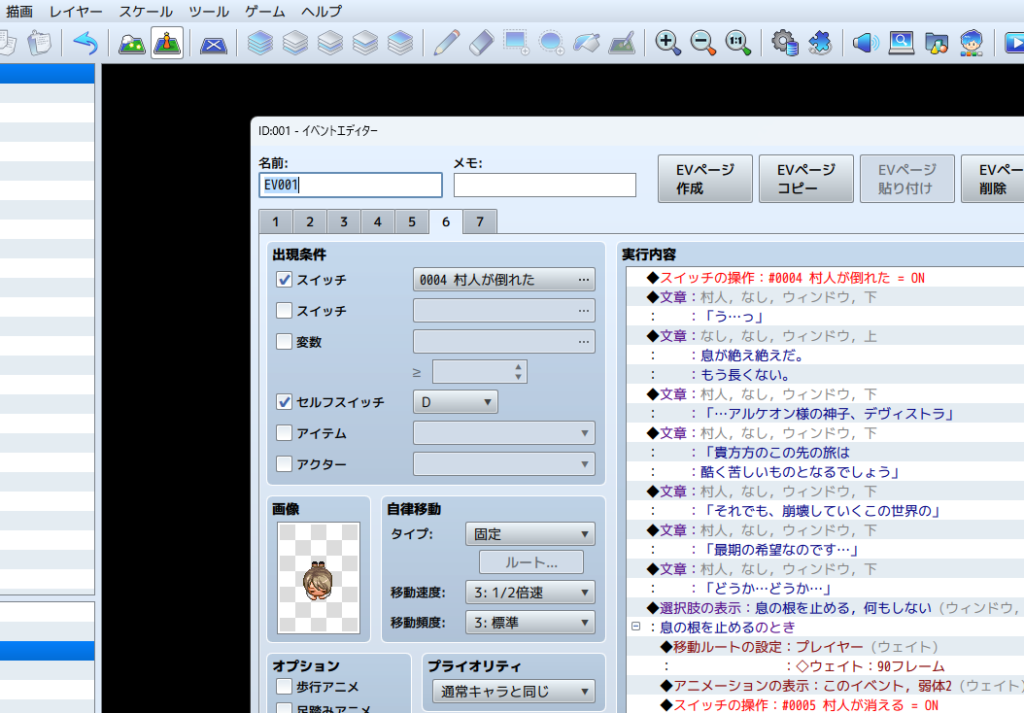The width and height of the screenshot is (1024, 713).
Task: Select the Event edit mode icon
Action: coord(167,43)
